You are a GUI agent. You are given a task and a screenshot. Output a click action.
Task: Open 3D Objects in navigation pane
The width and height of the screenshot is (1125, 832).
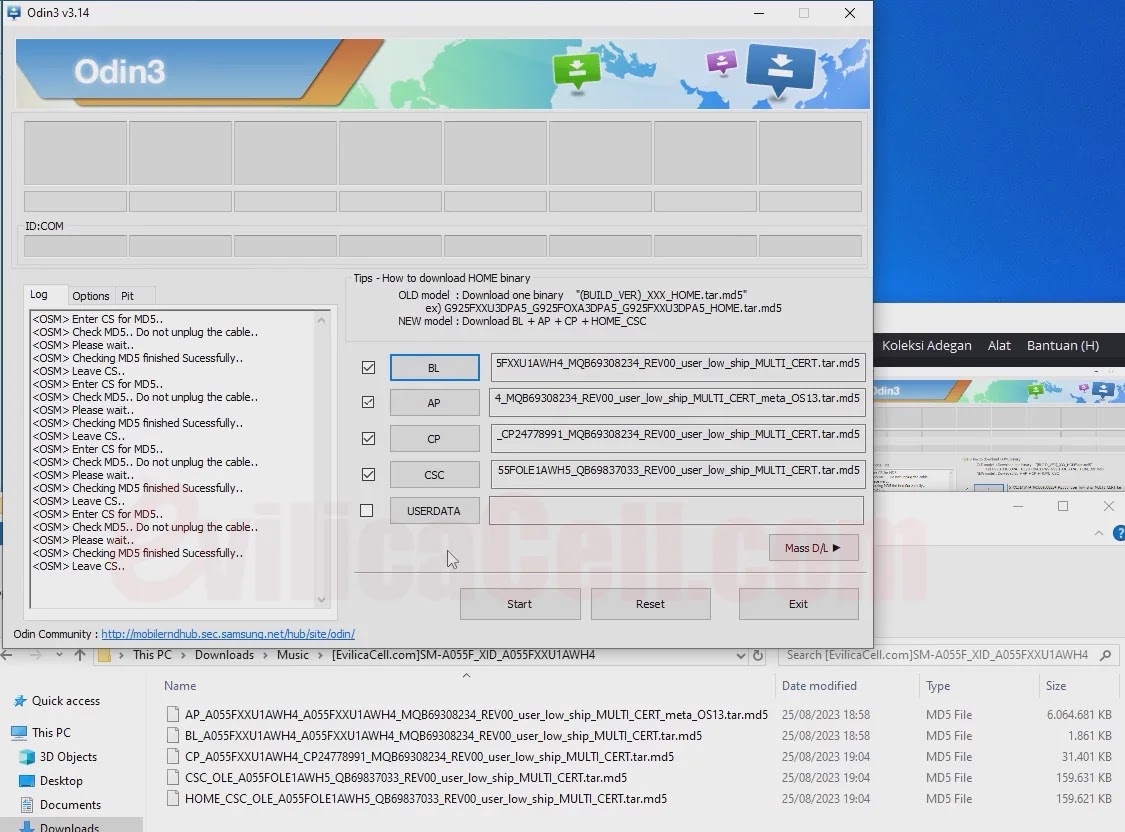[x=68, y=757]
